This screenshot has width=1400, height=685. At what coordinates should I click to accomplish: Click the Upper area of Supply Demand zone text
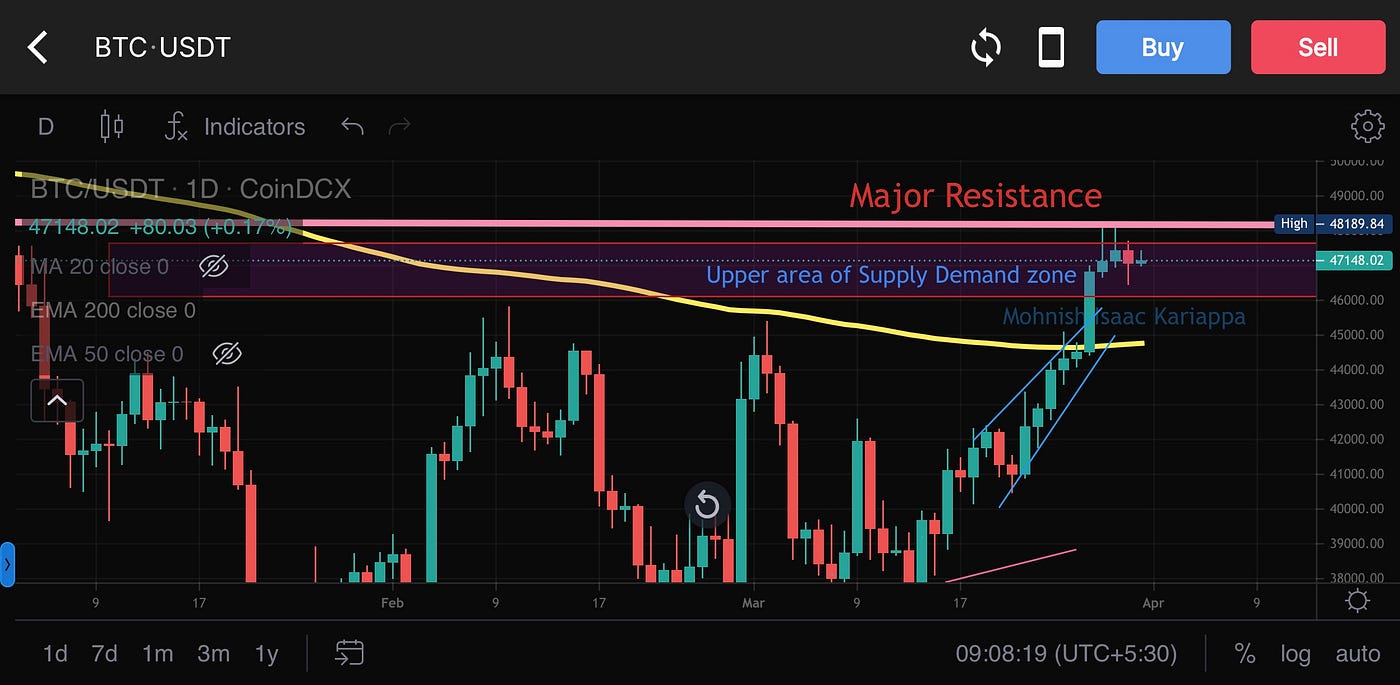(891, 275)
